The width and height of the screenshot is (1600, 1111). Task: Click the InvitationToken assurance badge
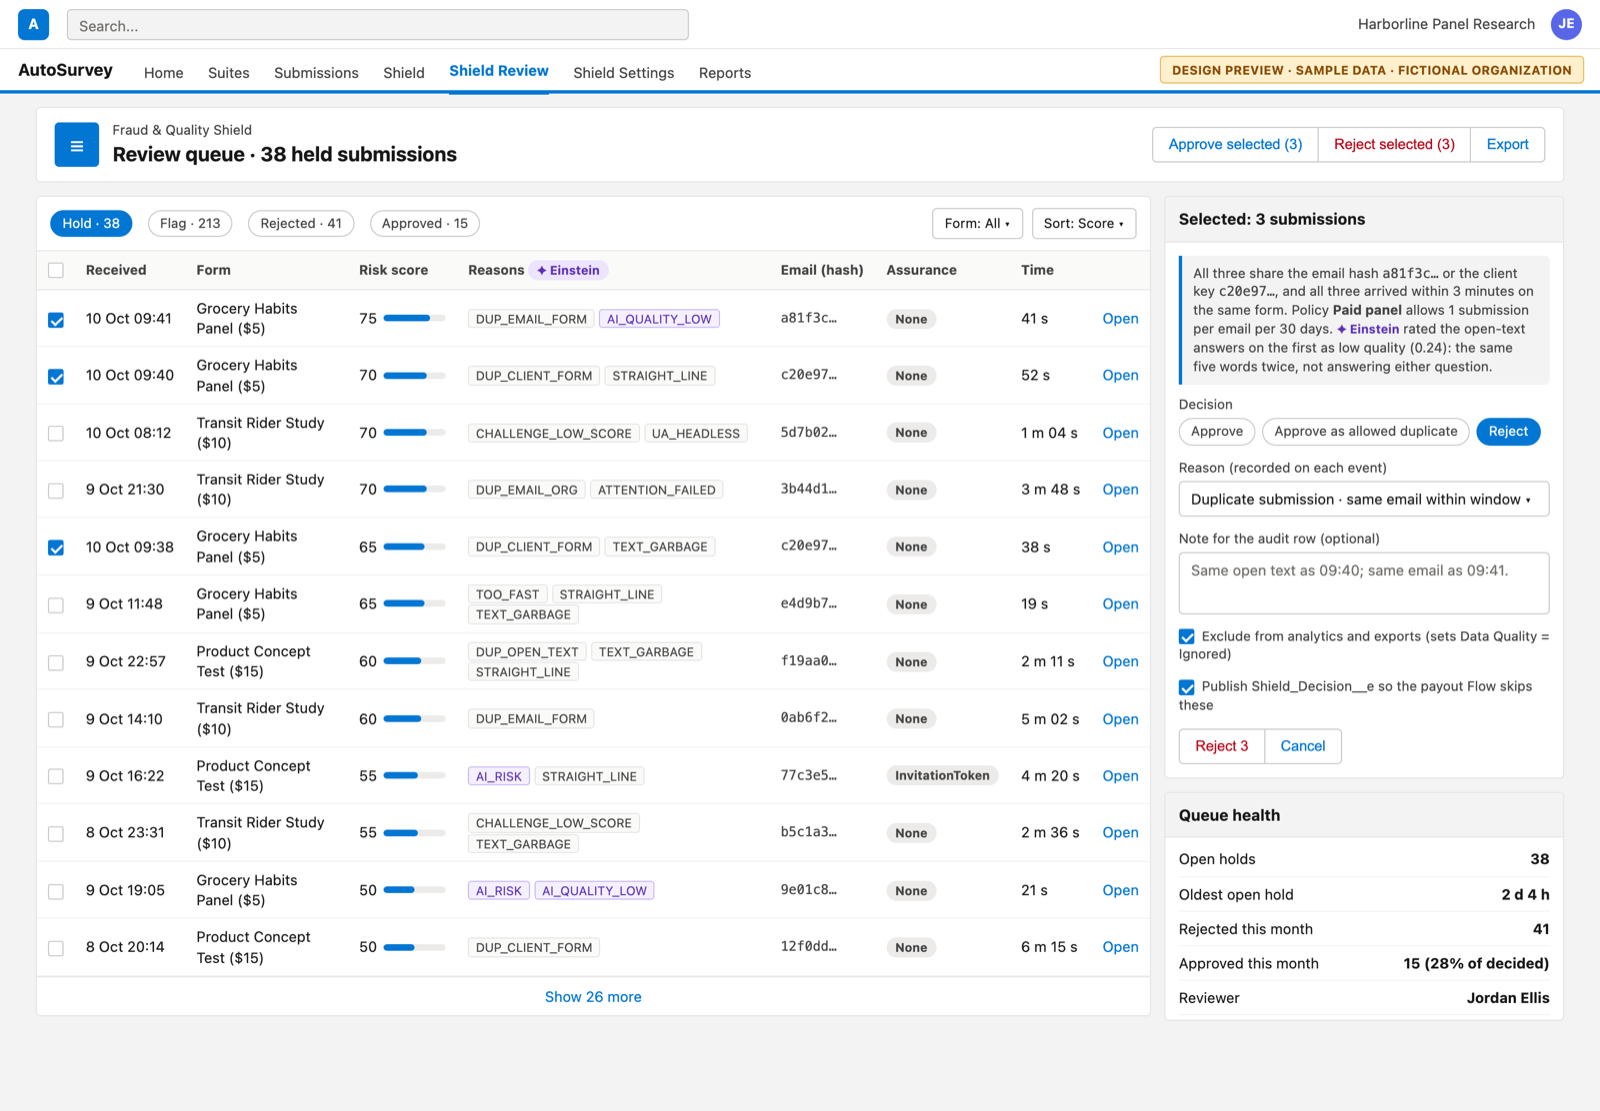(942, 775)
